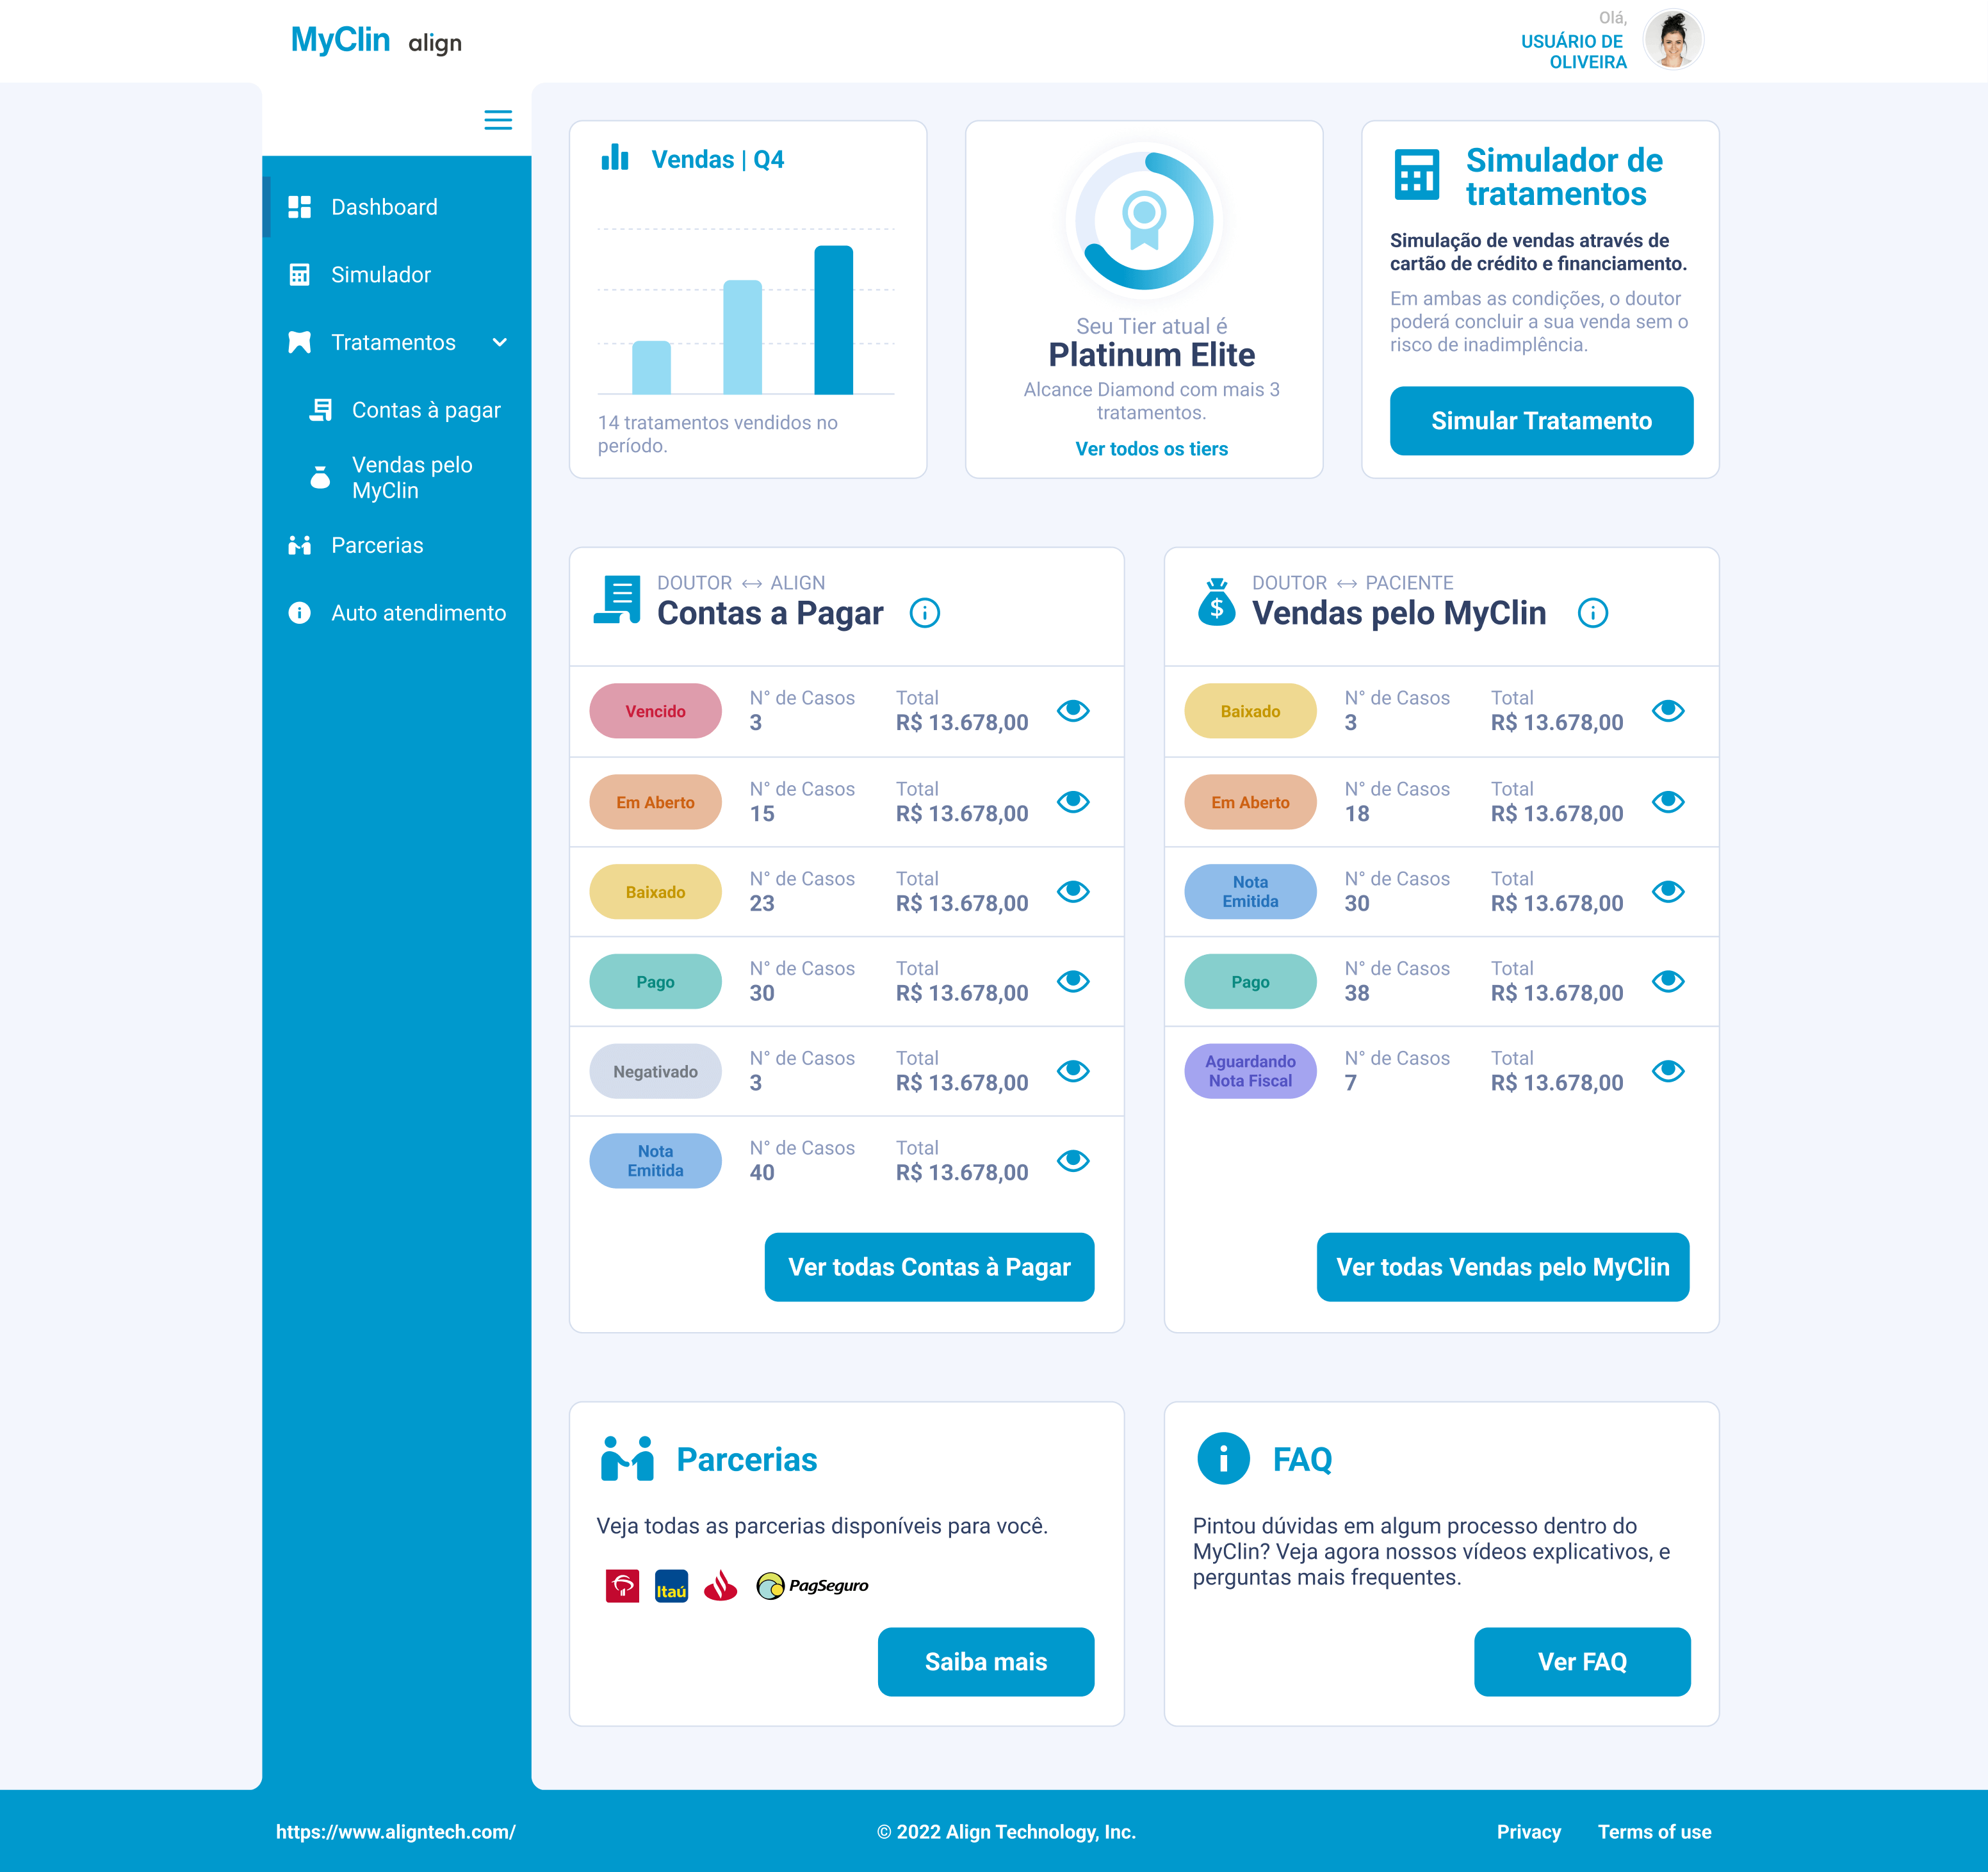Open aligntech.com footer link
The height and width of the screenshot is (1872, 1988).
[396, 1832]
